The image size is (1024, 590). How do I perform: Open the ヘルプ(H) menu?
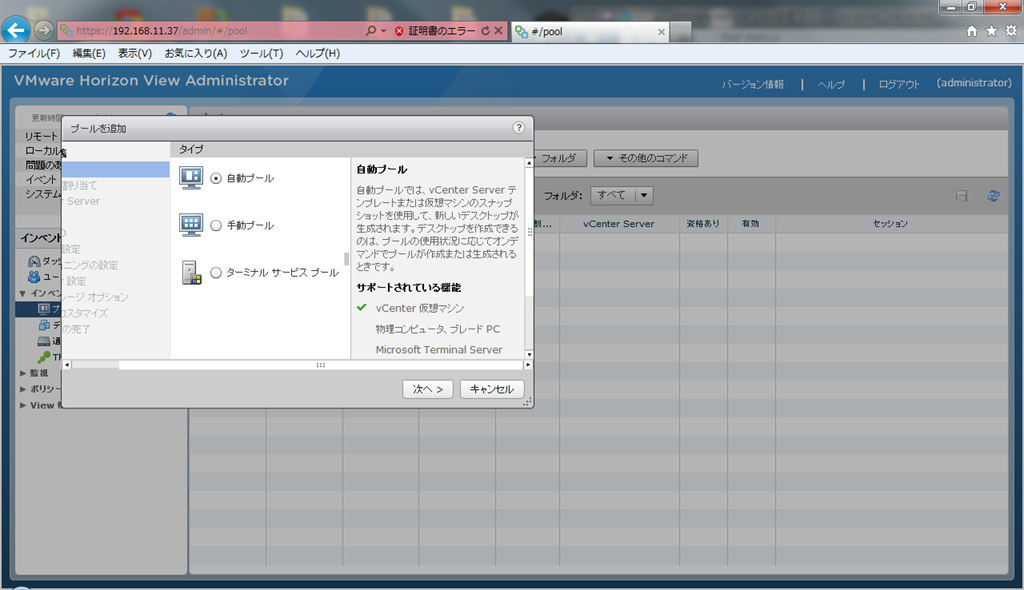[x=318, y=54]
